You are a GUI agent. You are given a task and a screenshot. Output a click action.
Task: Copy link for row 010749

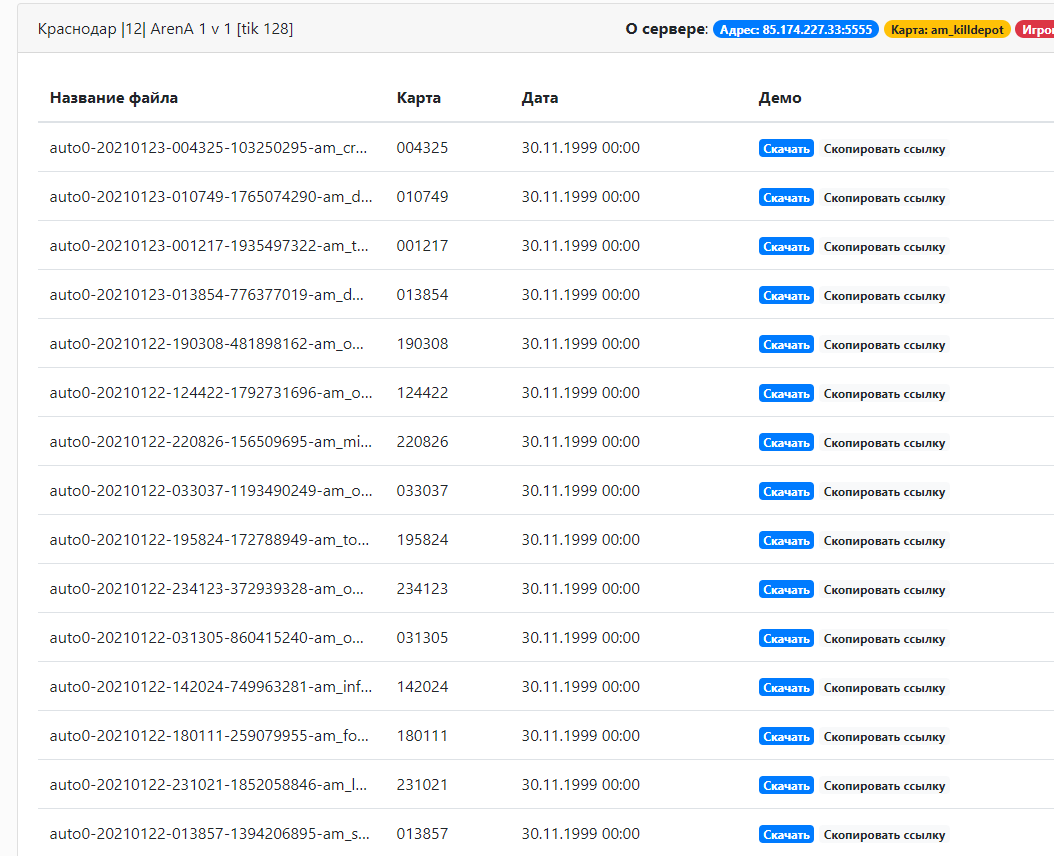884,198
